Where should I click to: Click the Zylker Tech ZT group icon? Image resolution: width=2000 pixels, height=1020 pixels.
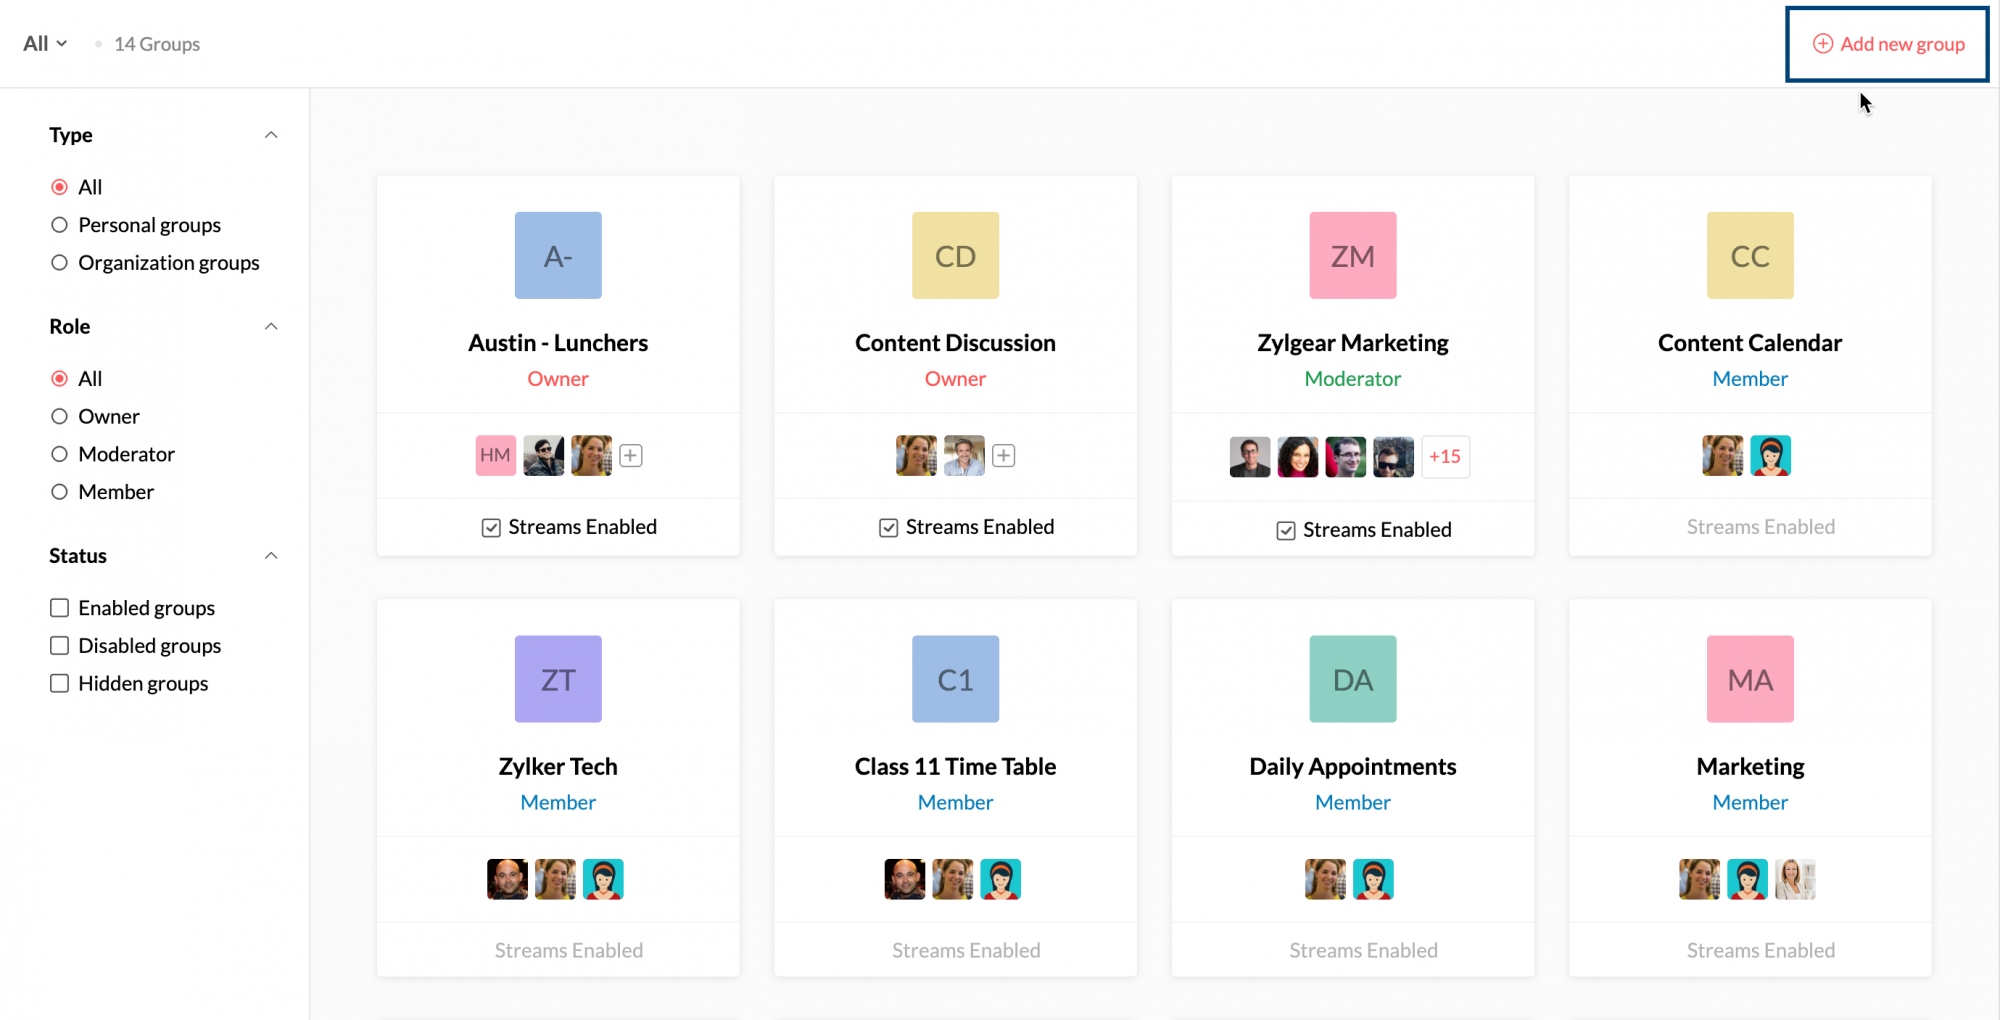(558, 679)
